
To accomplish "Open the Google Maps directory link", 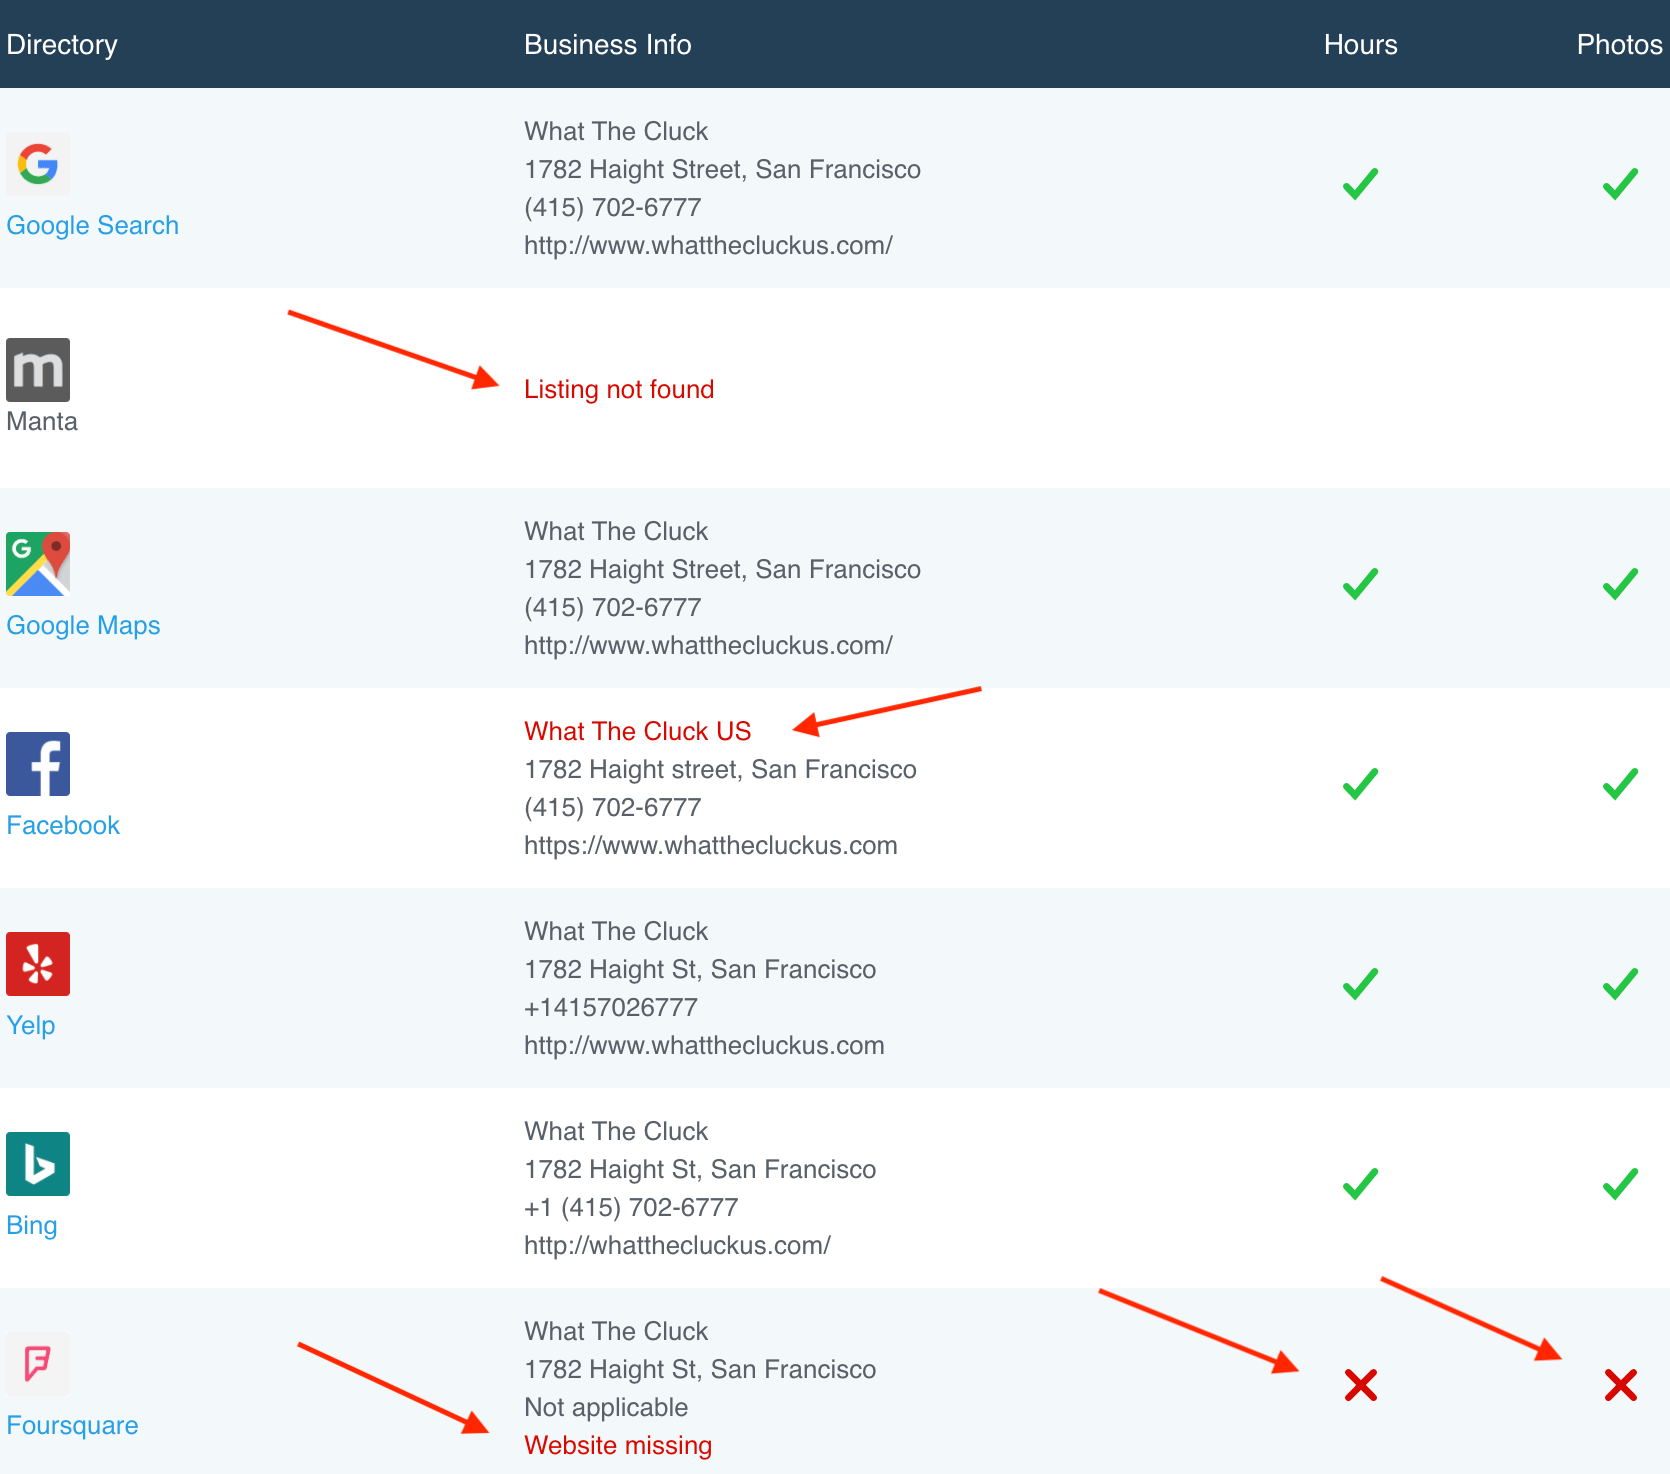I will point(83,626).
